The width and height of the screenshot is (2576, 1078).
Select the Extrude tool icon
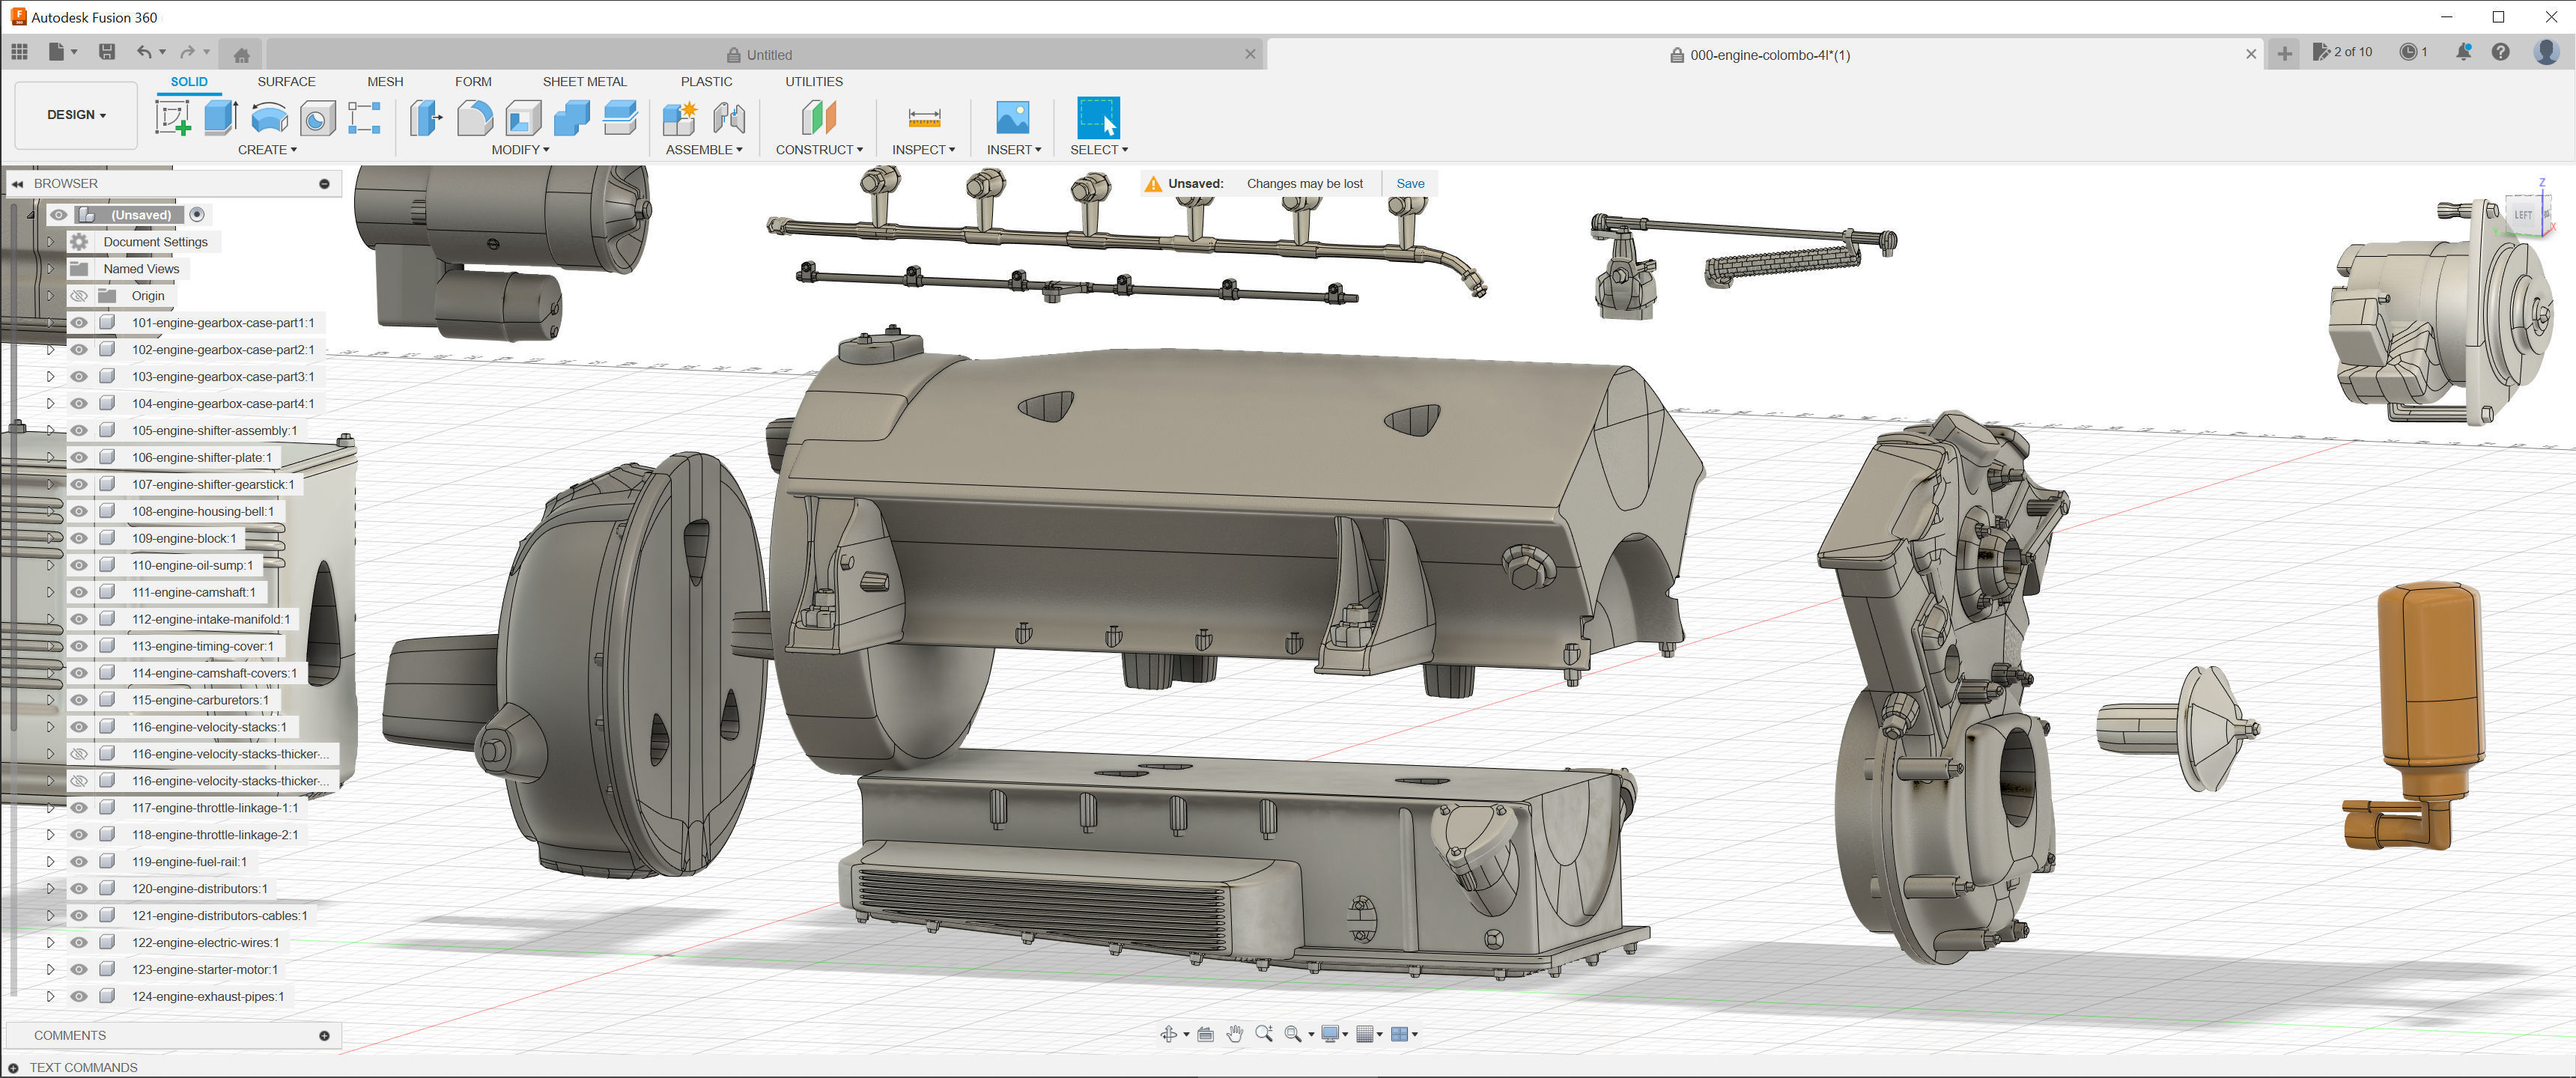[220, 118]
